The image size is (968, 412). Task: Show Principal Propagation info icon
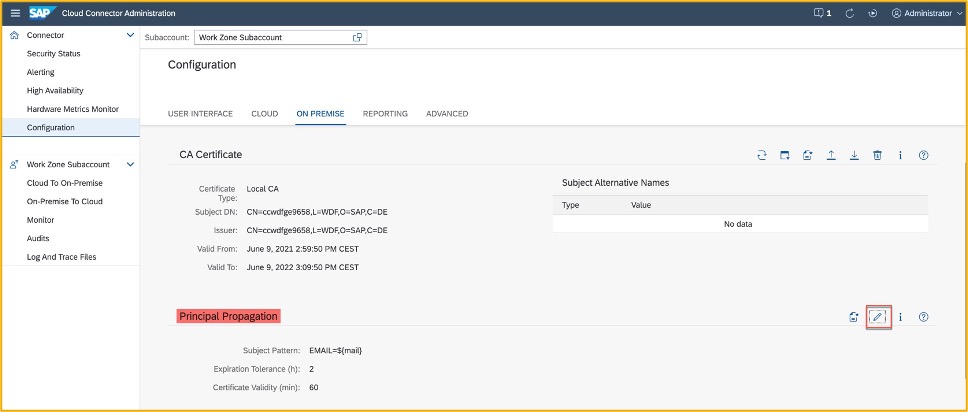(901, 317)
